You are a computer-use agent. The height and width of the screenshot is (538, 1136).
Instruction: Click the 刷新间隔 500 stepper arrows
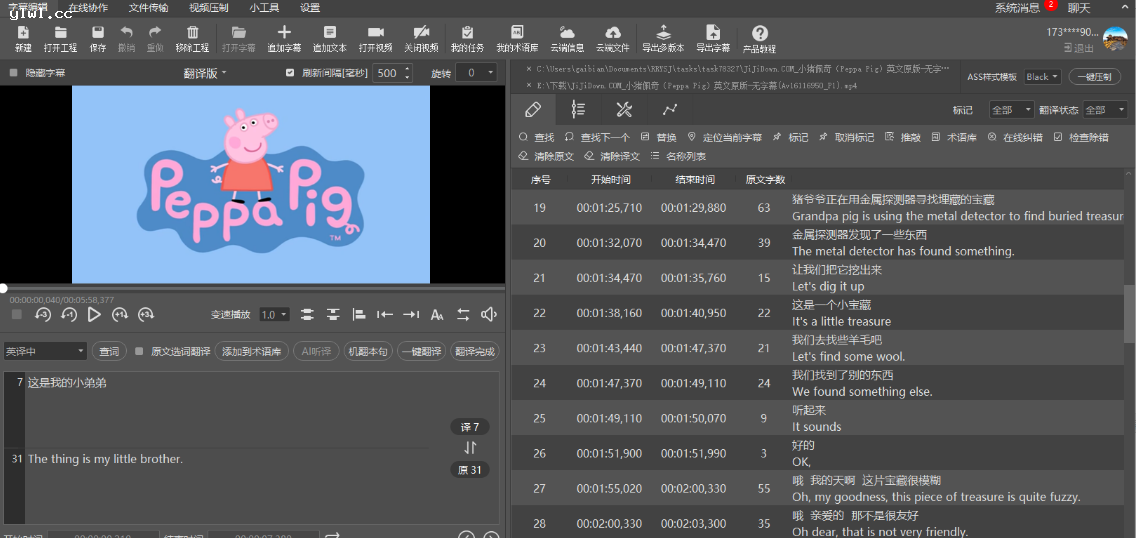pyautogui.click(x=407, y=73)
